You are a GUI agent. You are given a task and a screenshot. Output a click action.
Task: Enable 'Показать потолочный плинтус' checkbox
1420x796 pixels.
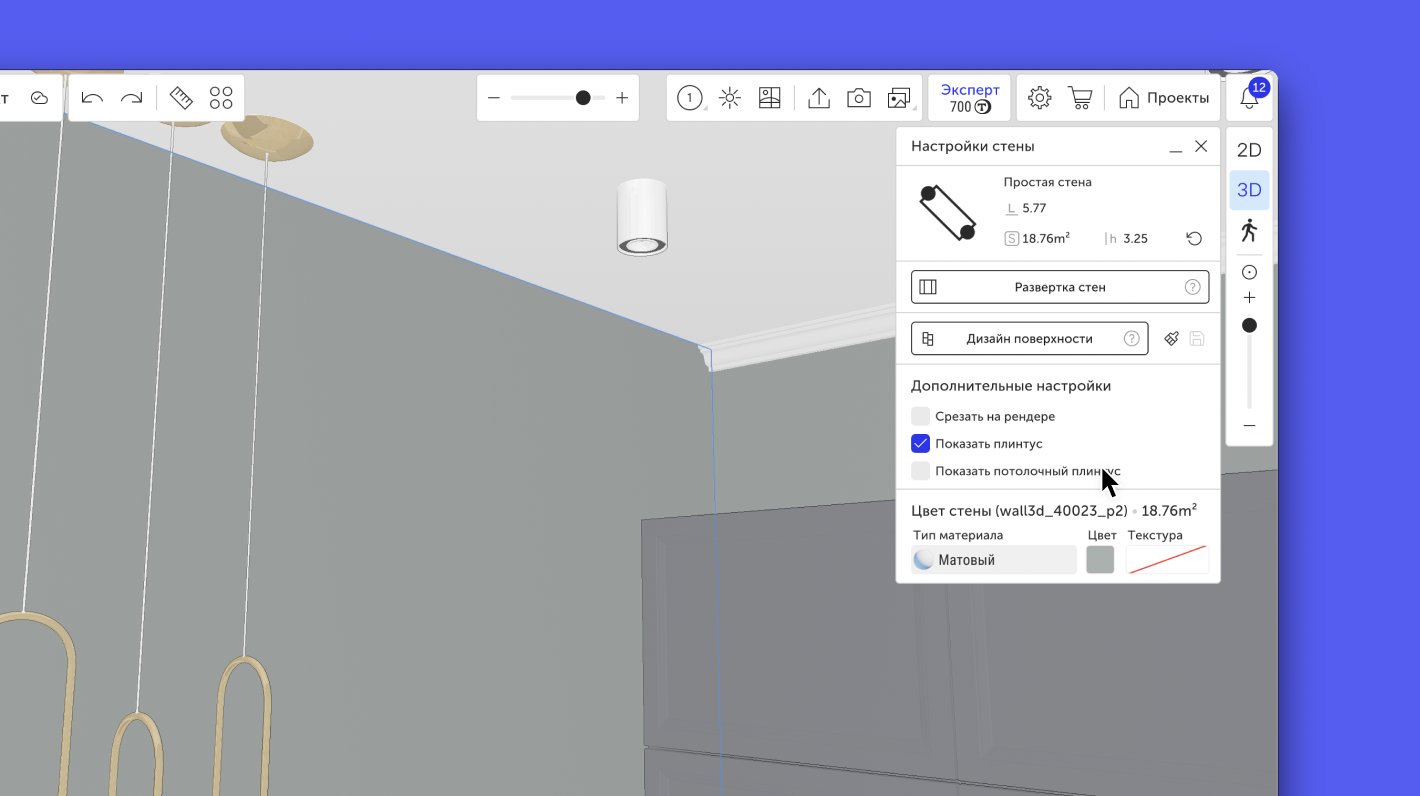921,471
